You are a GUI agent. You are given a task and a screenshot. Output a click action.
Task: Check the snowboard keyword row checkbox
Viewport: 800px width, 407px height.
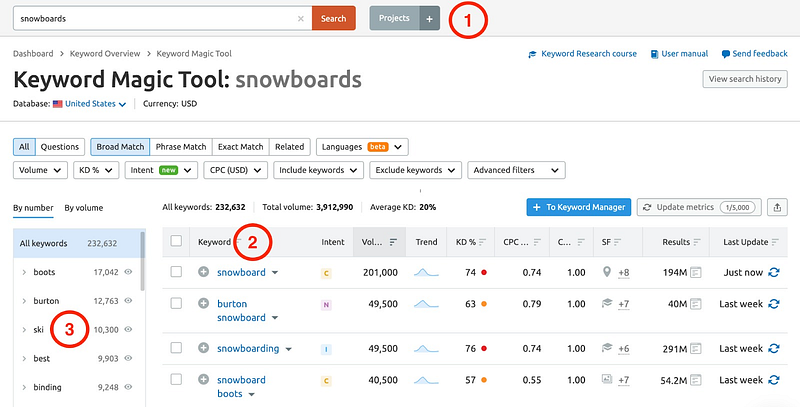177,272
